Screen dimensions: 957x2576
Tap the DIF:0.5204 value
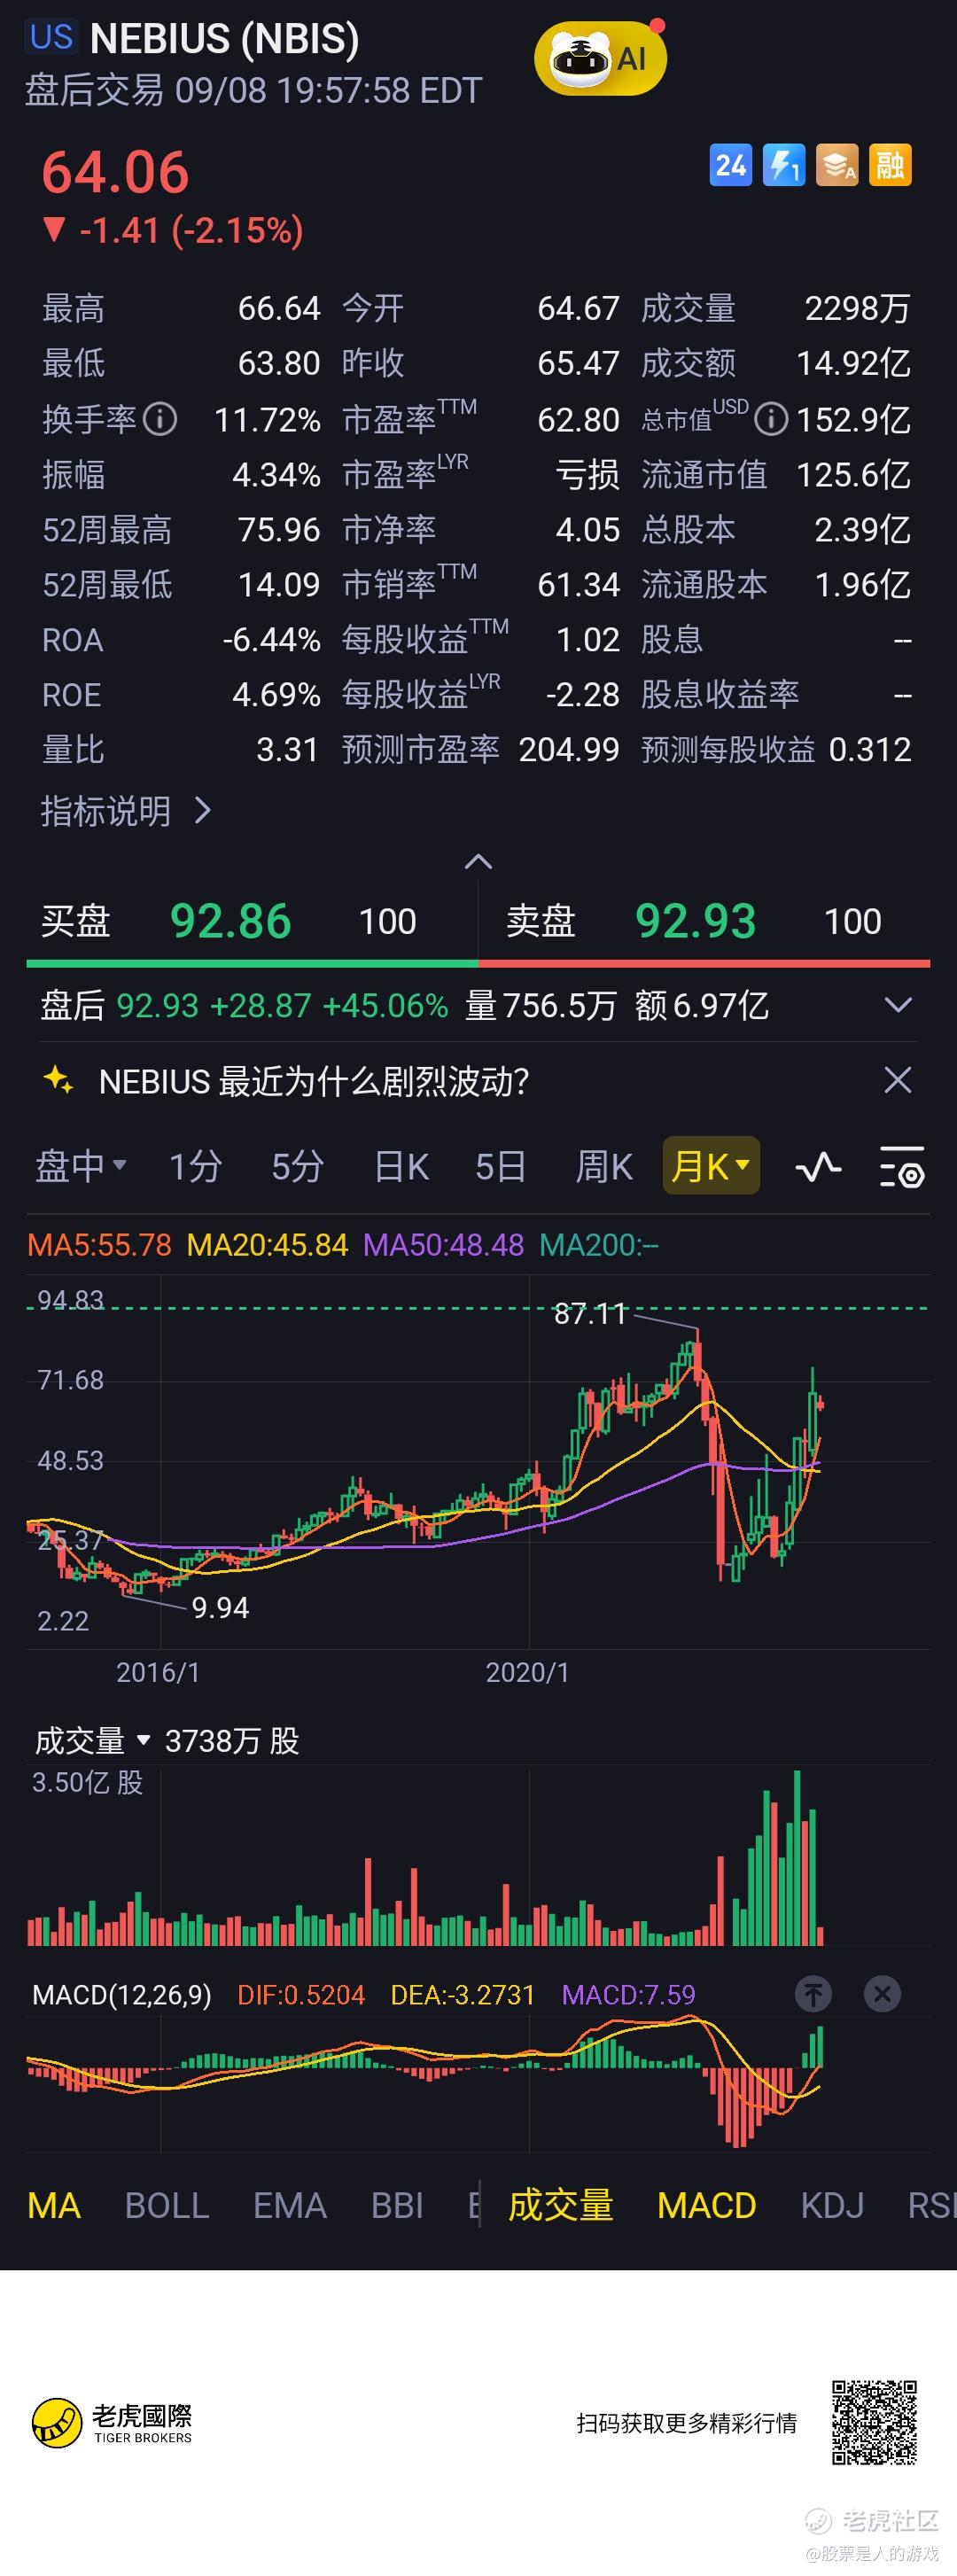pos(301,1995)
